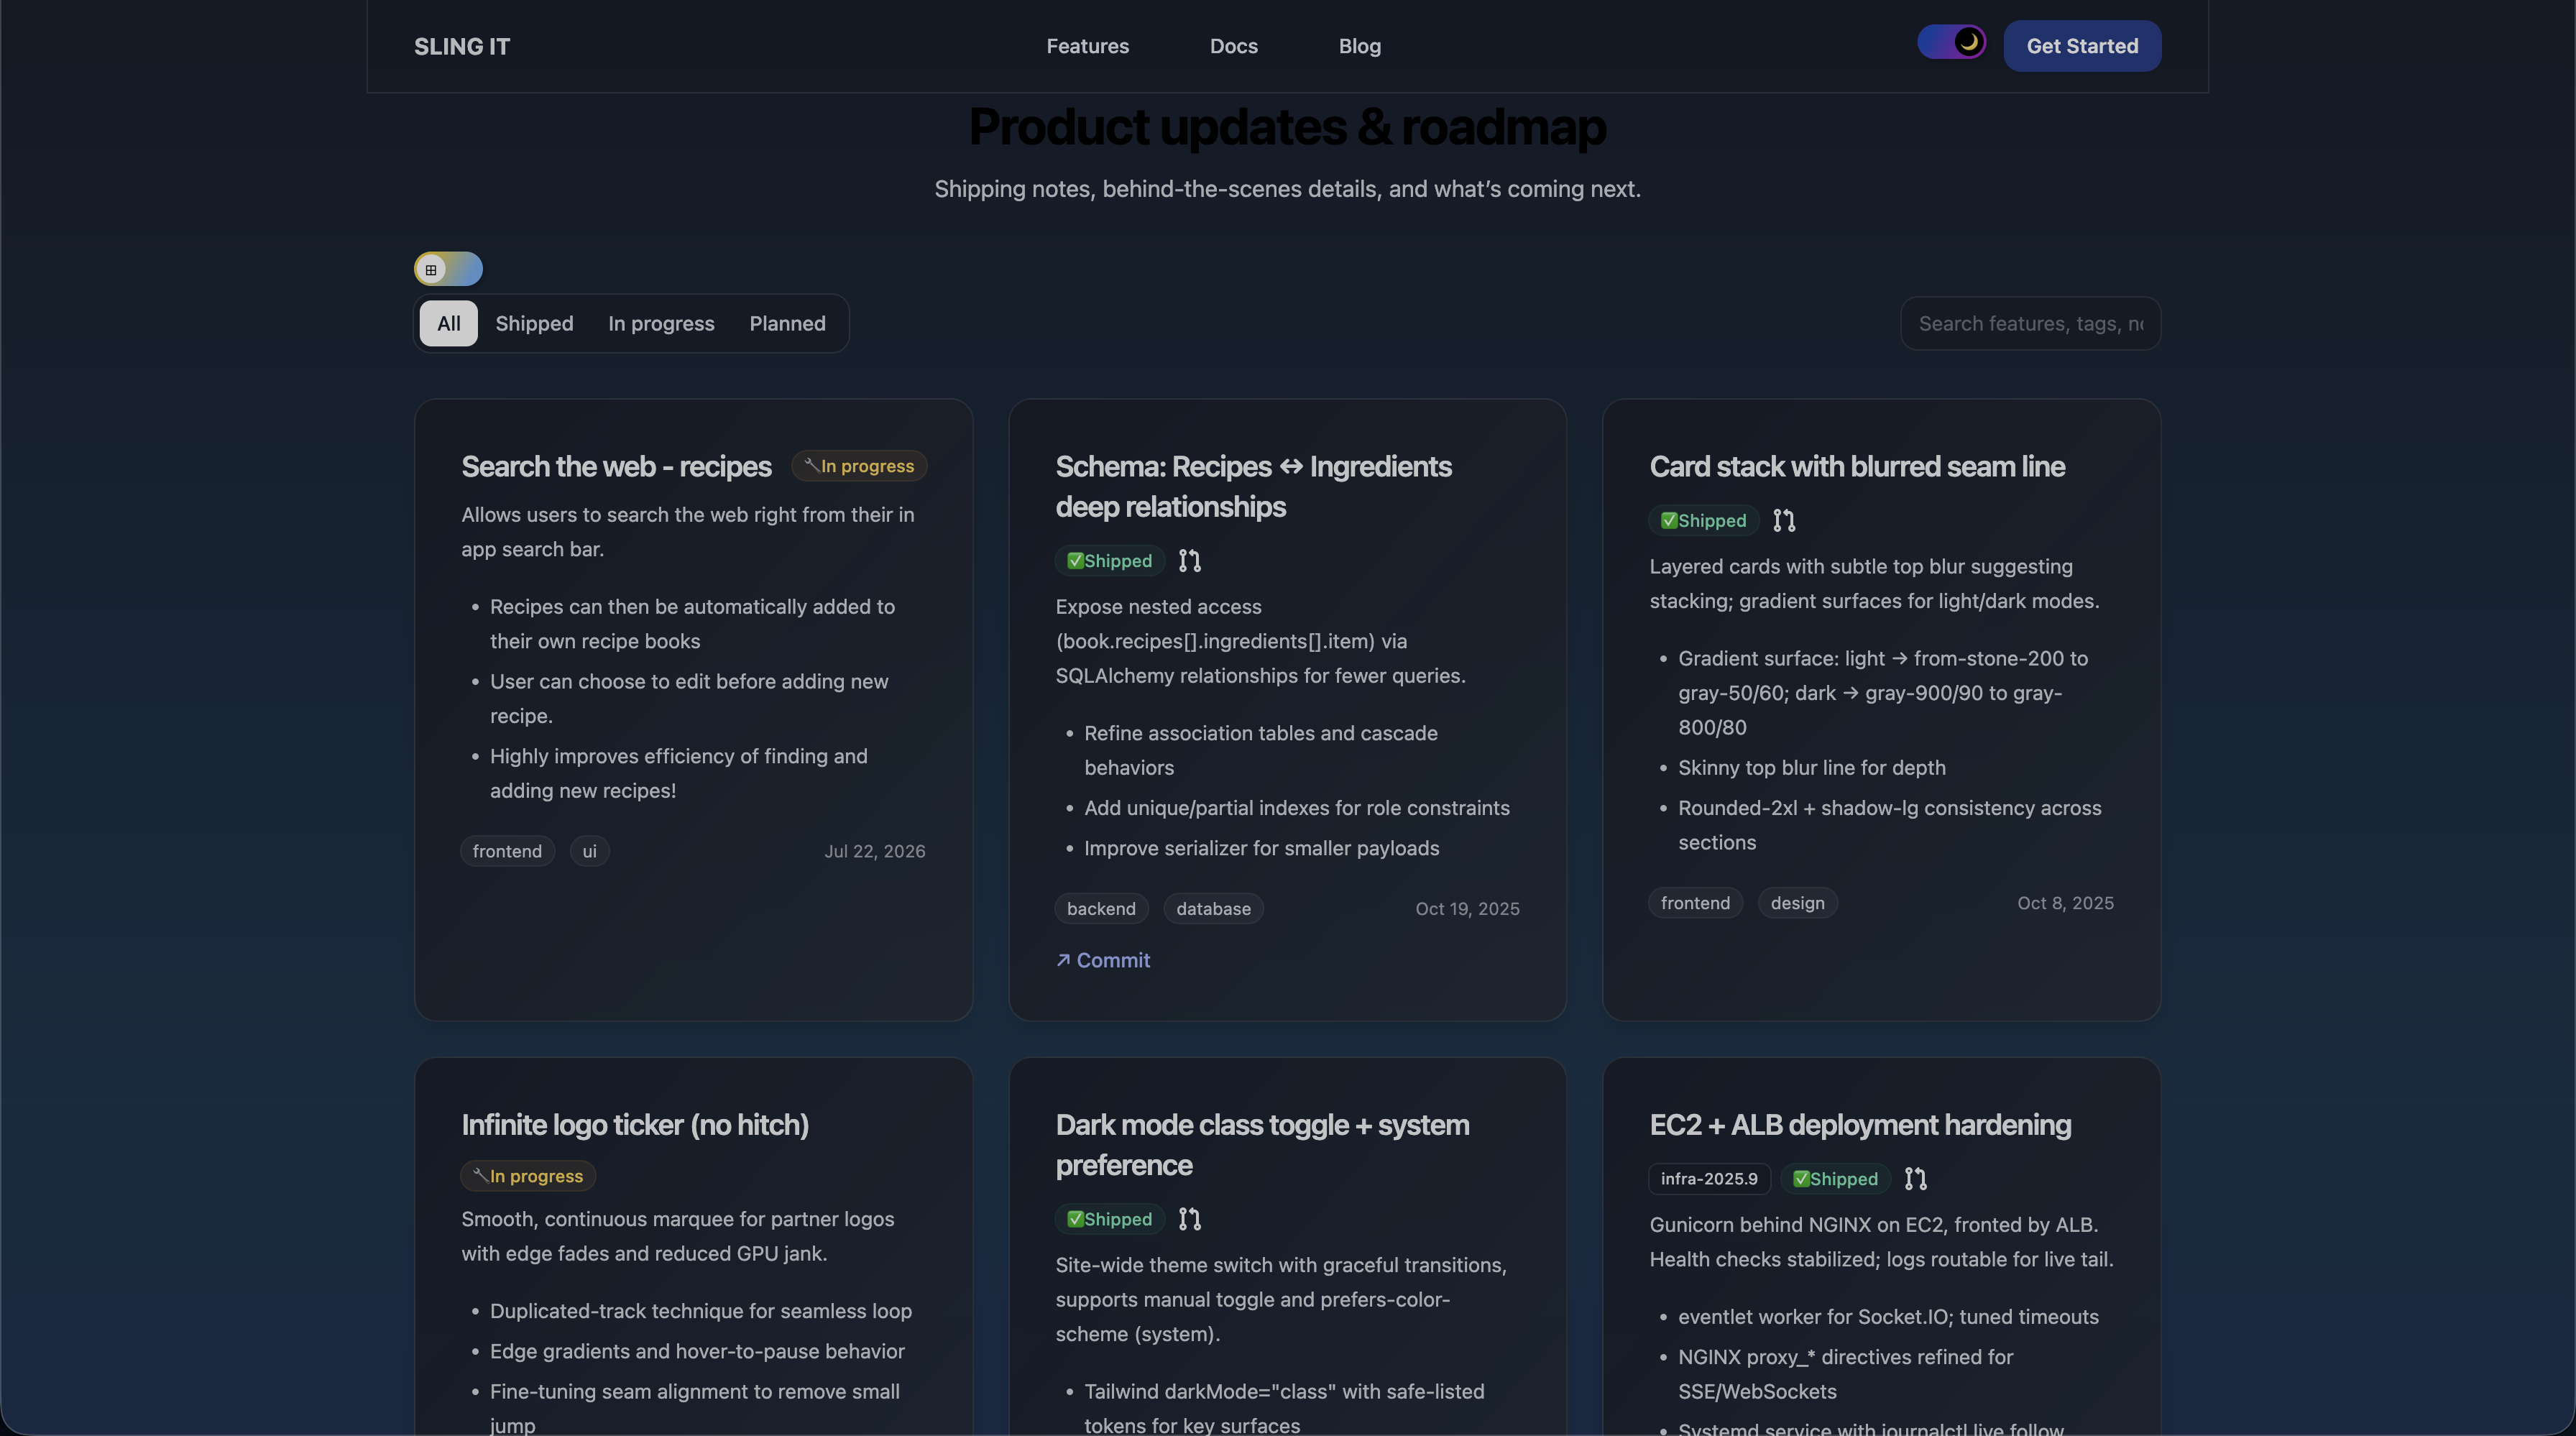Click pull request icon on Schema Recipes card

point(1189,561)
